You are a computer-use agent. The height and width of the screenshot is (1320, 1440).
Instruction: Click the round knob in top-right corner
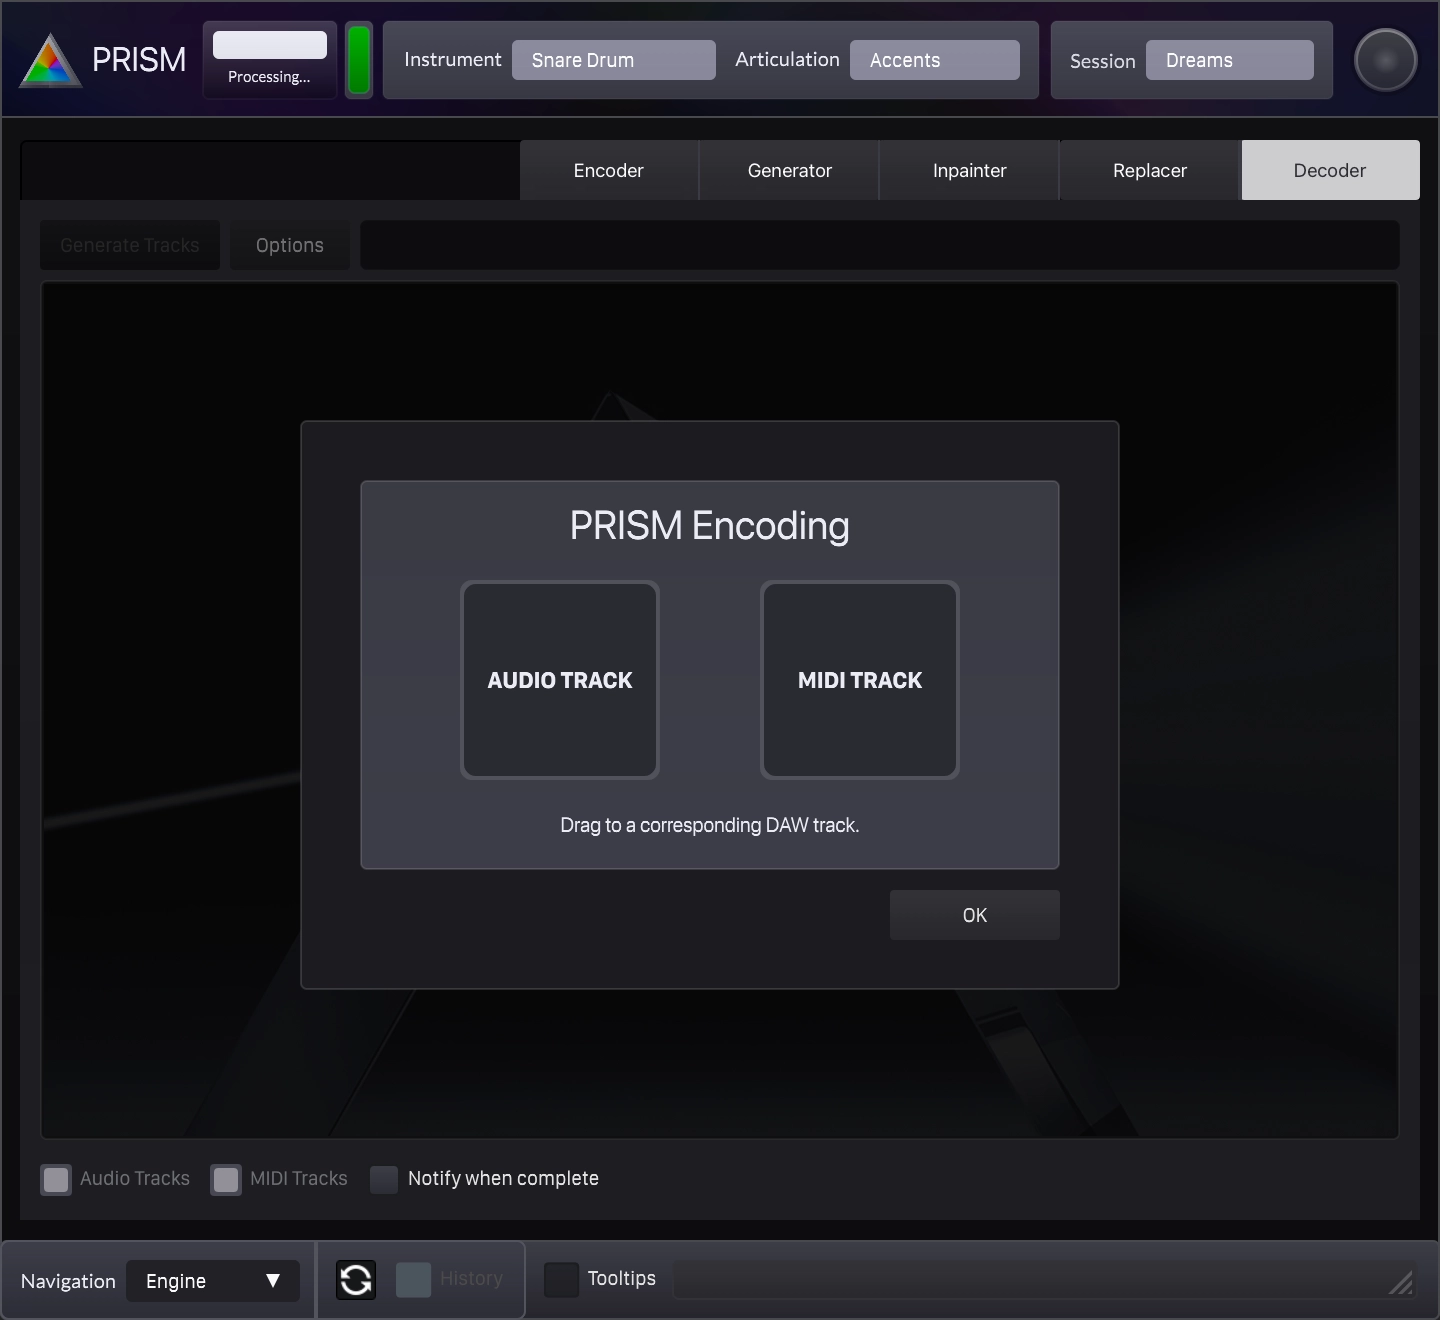tap(1385, 60)
